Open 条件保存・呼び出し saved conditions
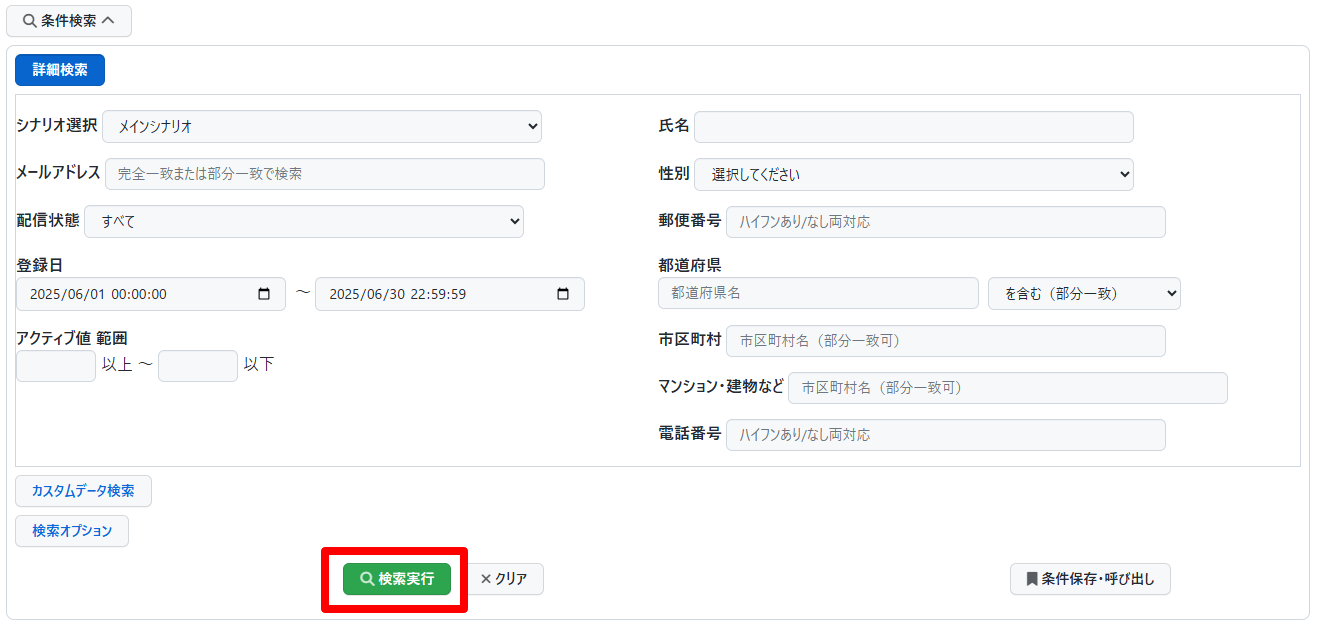This screenshot has width=1317, height=628. (1089, 579)
